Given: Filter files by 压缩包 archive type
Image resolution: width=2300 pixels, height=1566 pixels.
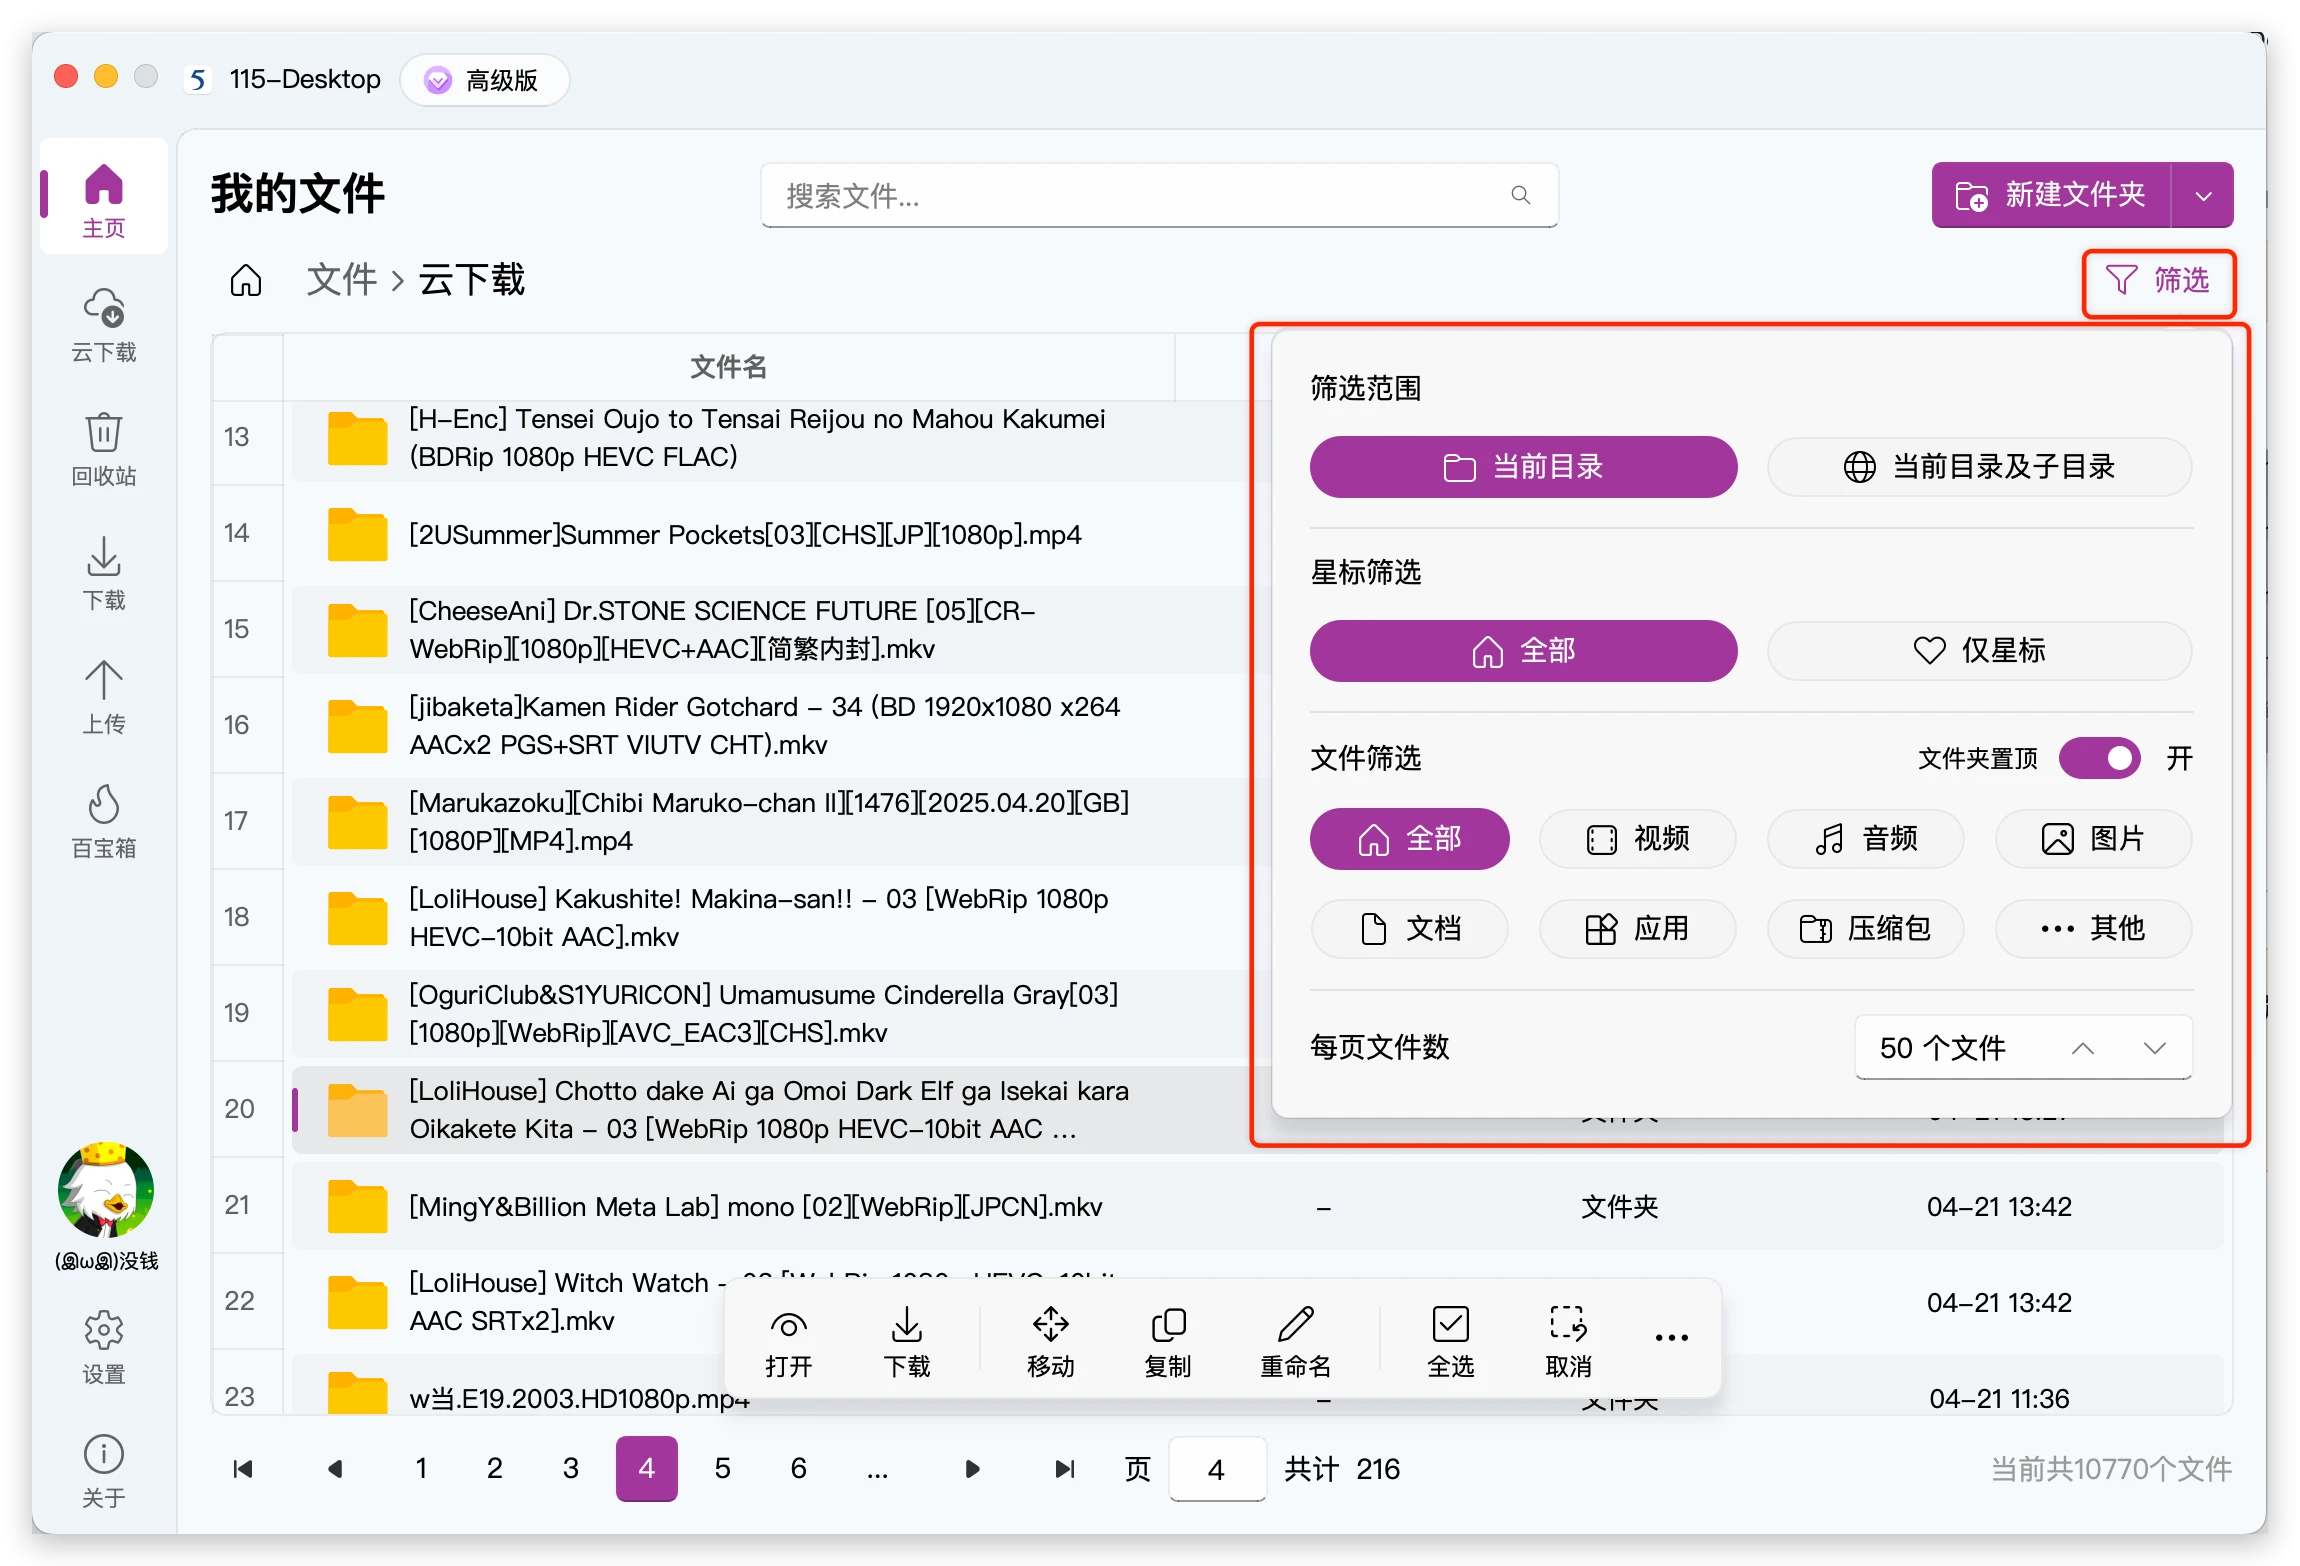Looking at the screenshot, I should pyautogui.click(x=1865, y=929).
